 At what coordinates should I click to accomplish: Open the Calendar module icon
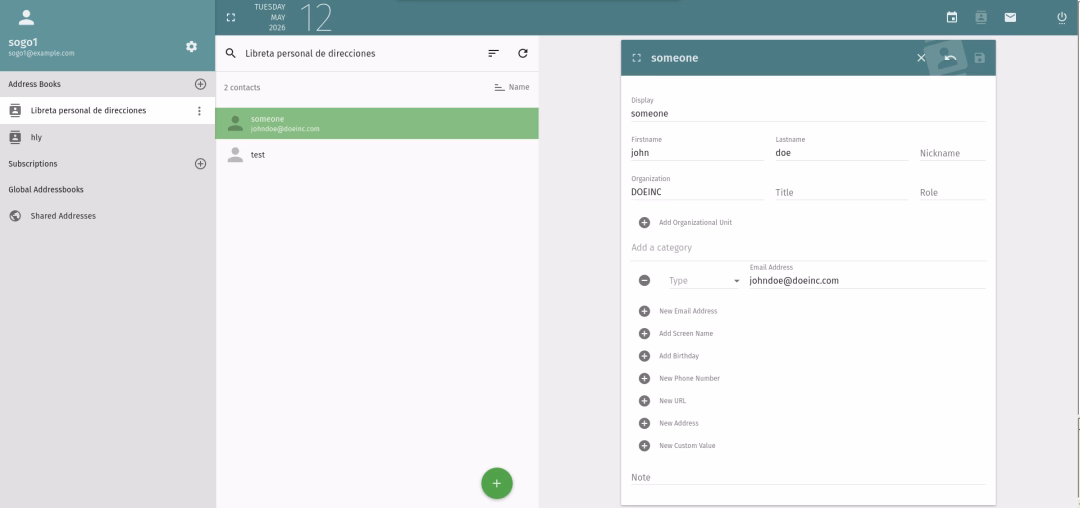(x=952, y=17)
